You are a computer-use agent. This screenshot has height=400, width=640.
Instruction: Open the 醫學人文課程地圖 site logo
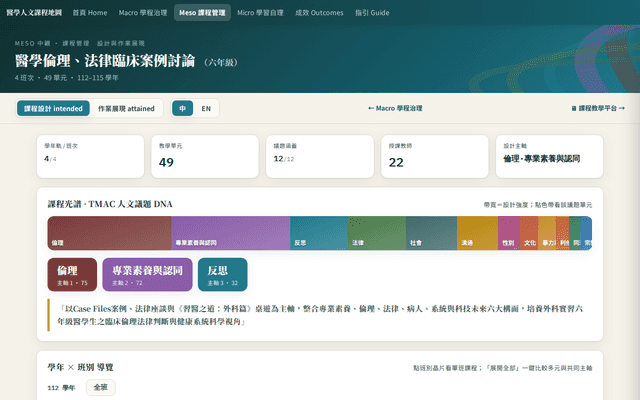(x=34, y=13)
